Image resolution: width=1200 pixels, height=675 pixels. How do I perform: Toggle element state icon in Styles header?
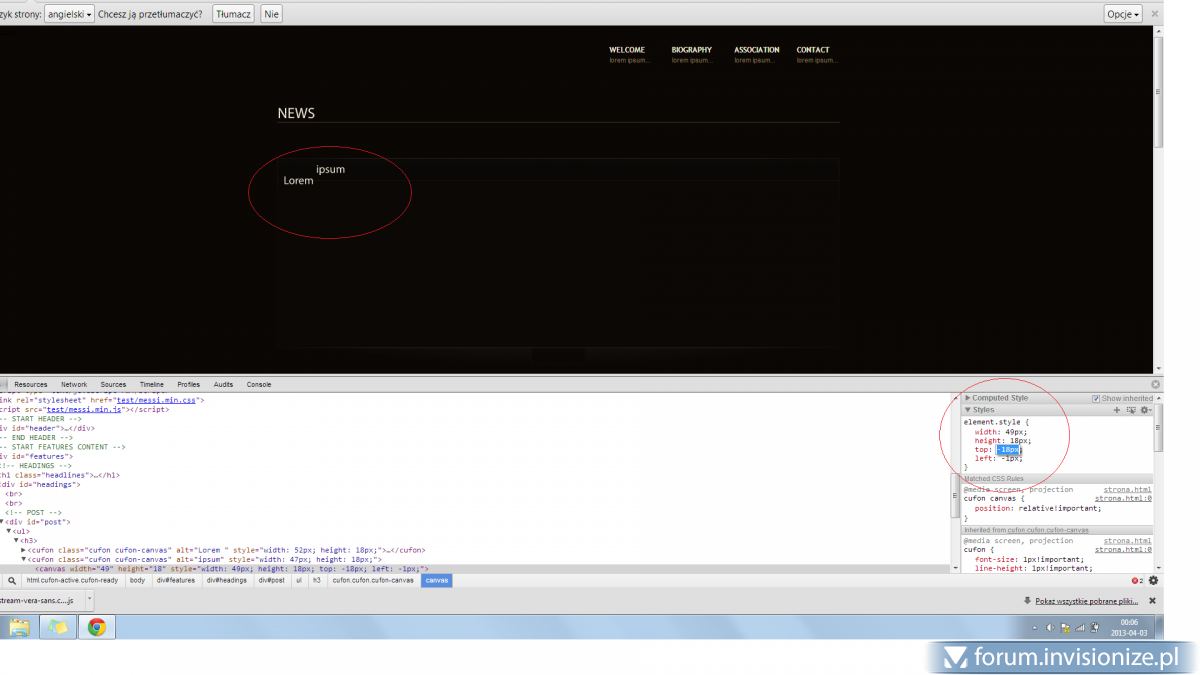(1131, 410)
